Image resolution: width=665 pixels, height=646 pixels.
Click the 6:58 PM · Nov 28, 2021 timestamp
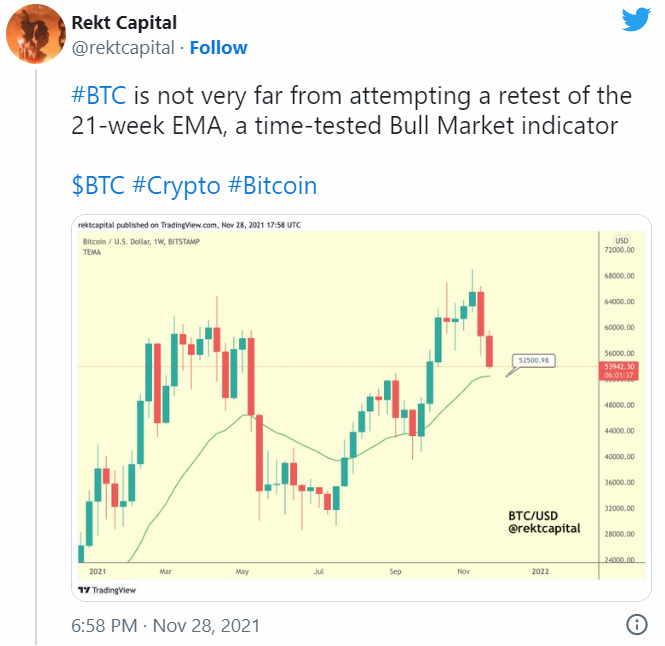(x=165, y=626)
